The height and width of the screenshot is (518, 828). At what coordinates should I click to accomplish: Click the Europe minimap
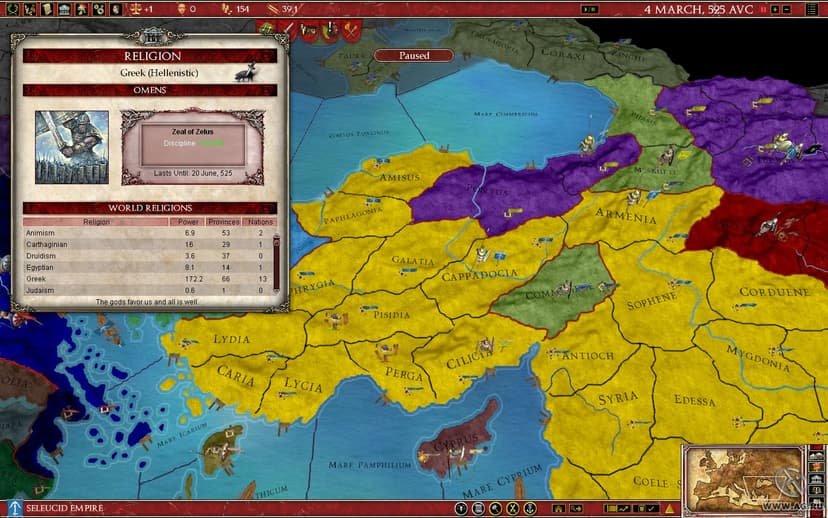point(744,480)
